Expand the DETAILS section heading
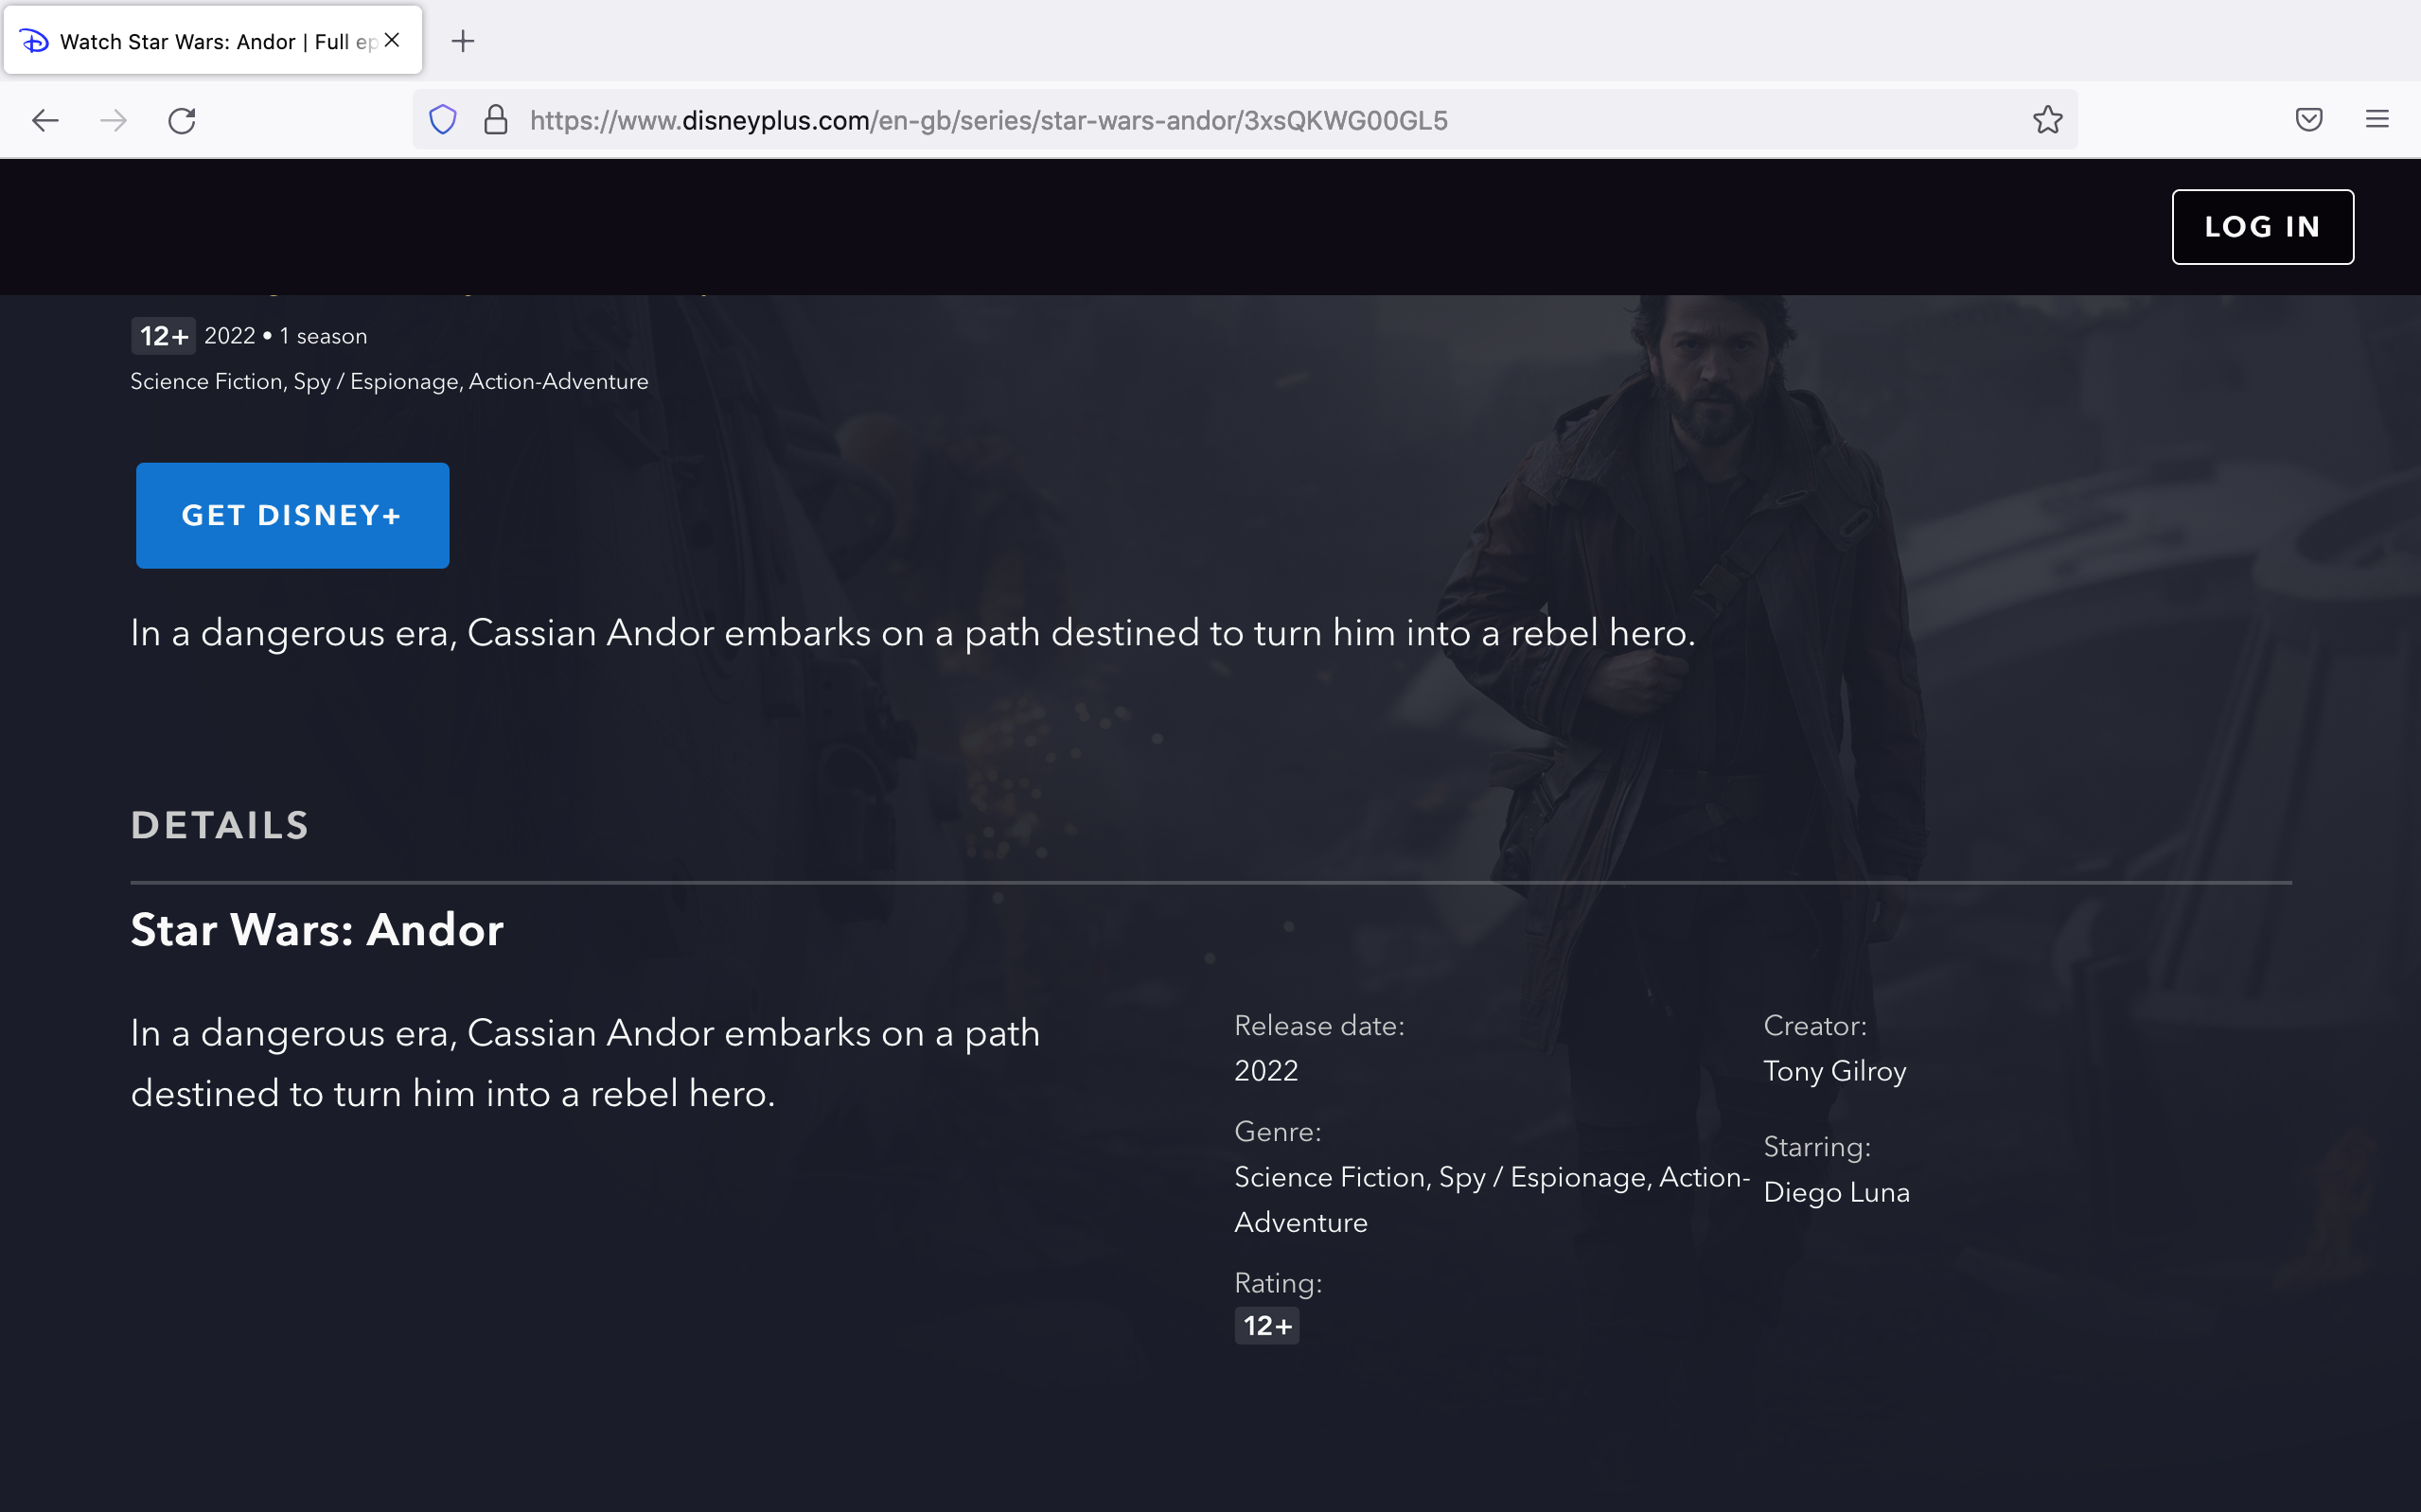 pos(219,824)
